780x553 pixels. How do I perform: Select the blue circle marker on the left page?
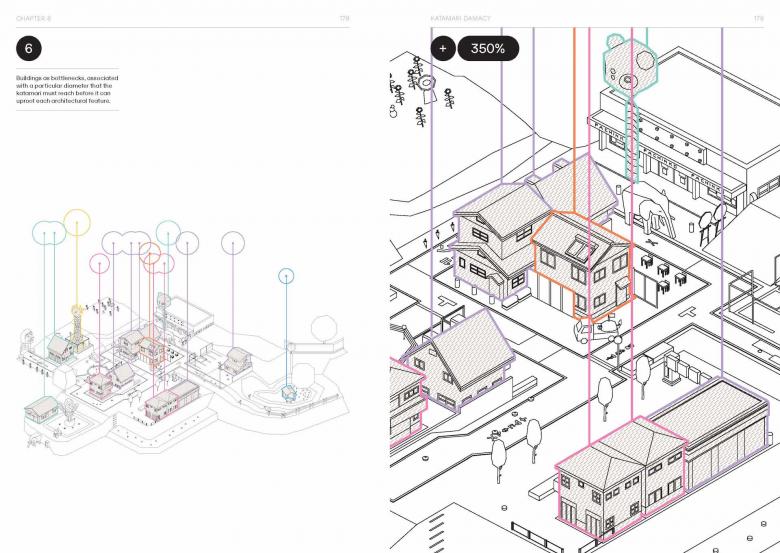[x=286, y=275]
